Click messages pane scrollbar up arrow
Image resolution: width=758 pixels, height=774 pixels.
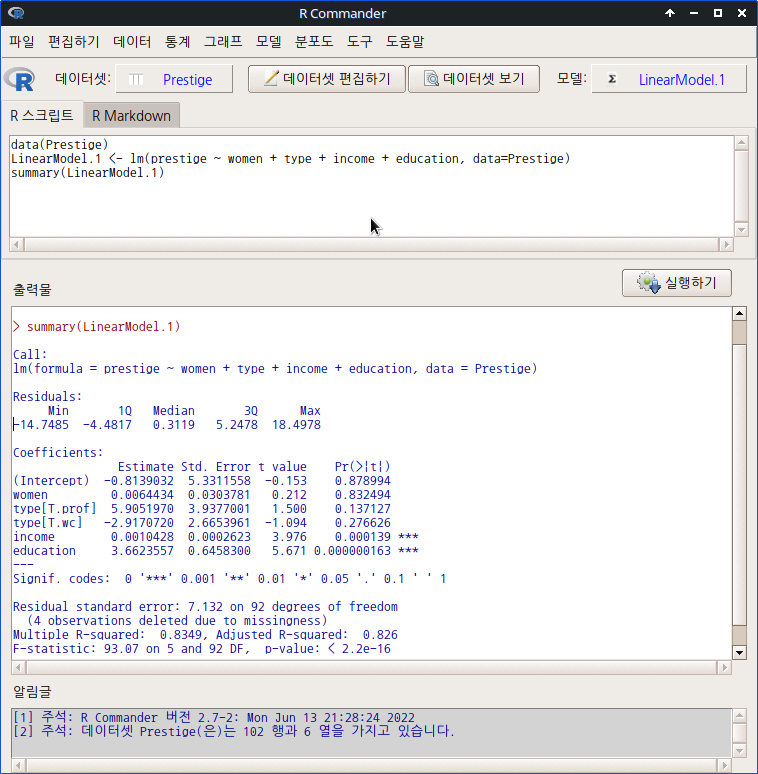[x=739, y=715]
